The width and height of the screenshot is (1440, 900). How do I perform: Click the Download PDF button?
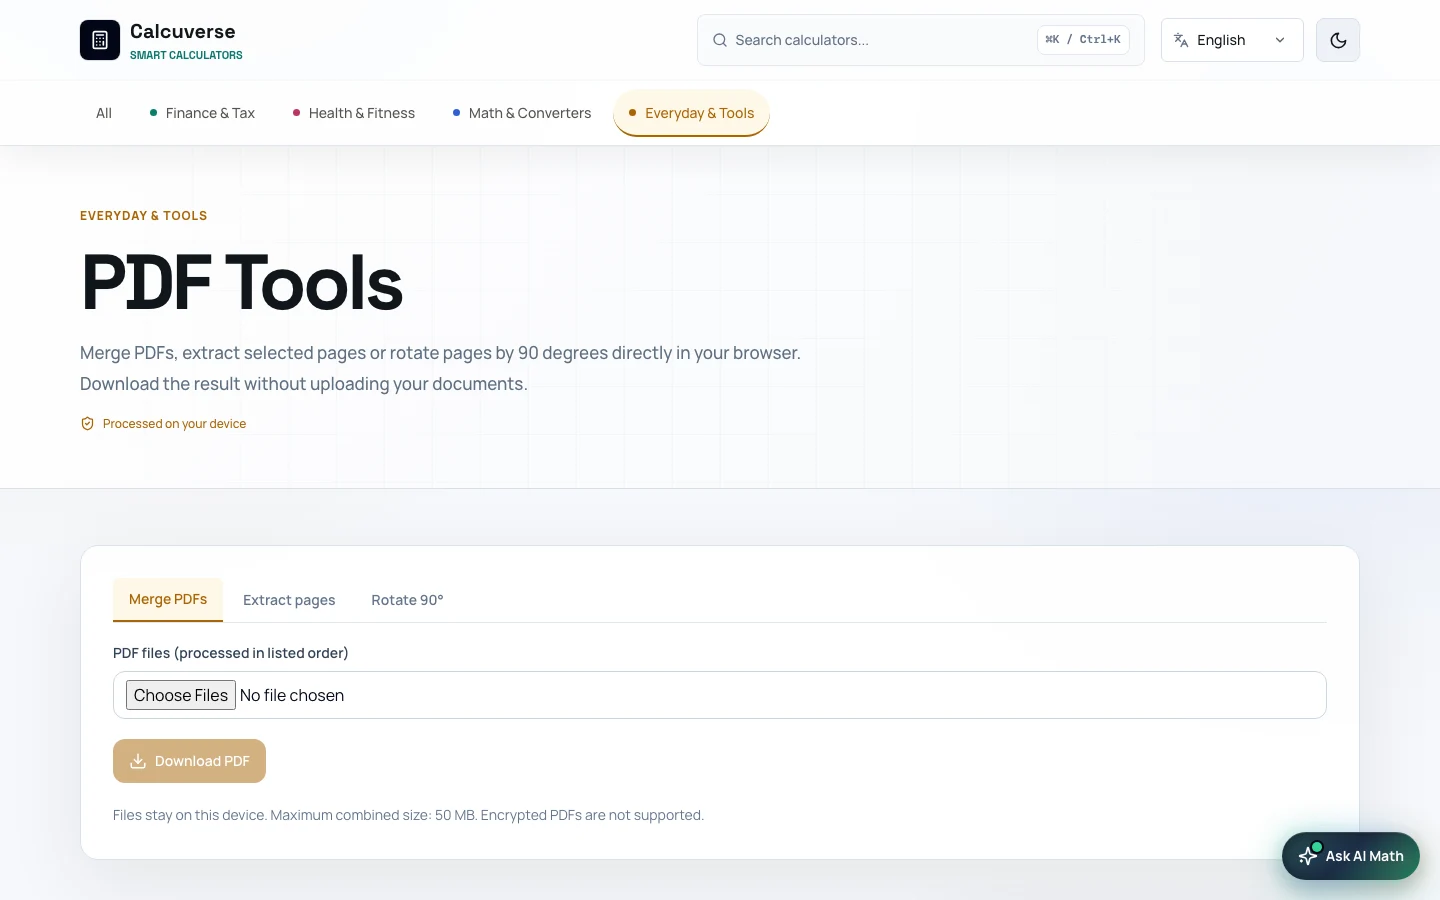189,761
